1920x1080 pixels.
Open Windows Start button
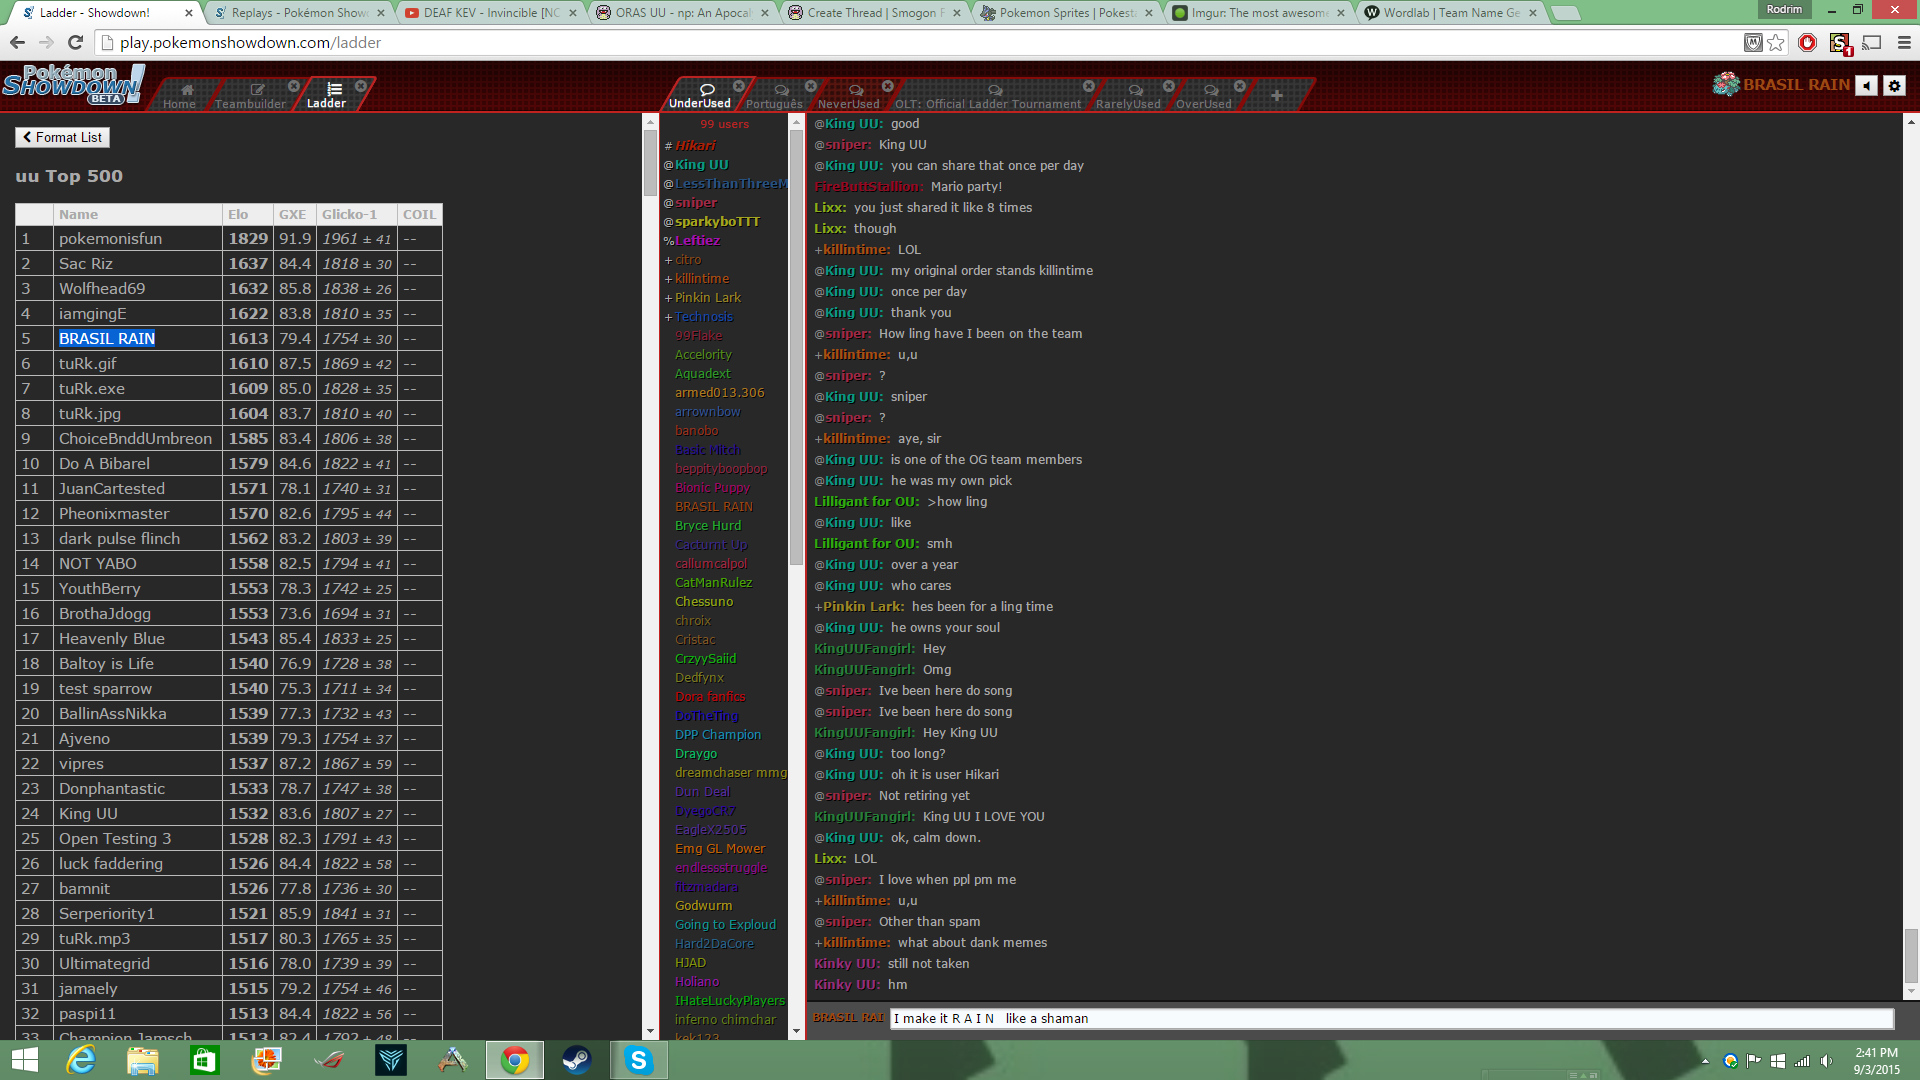point(24,1060)
